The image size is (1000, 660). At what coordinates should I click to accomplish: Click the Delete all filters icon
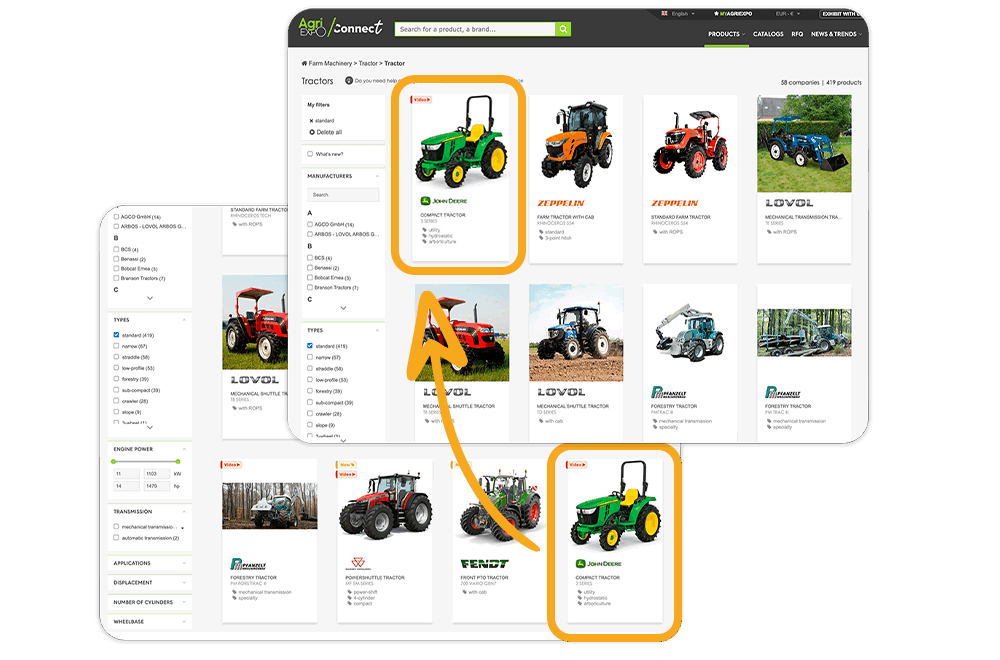click(x=312, y=132)
